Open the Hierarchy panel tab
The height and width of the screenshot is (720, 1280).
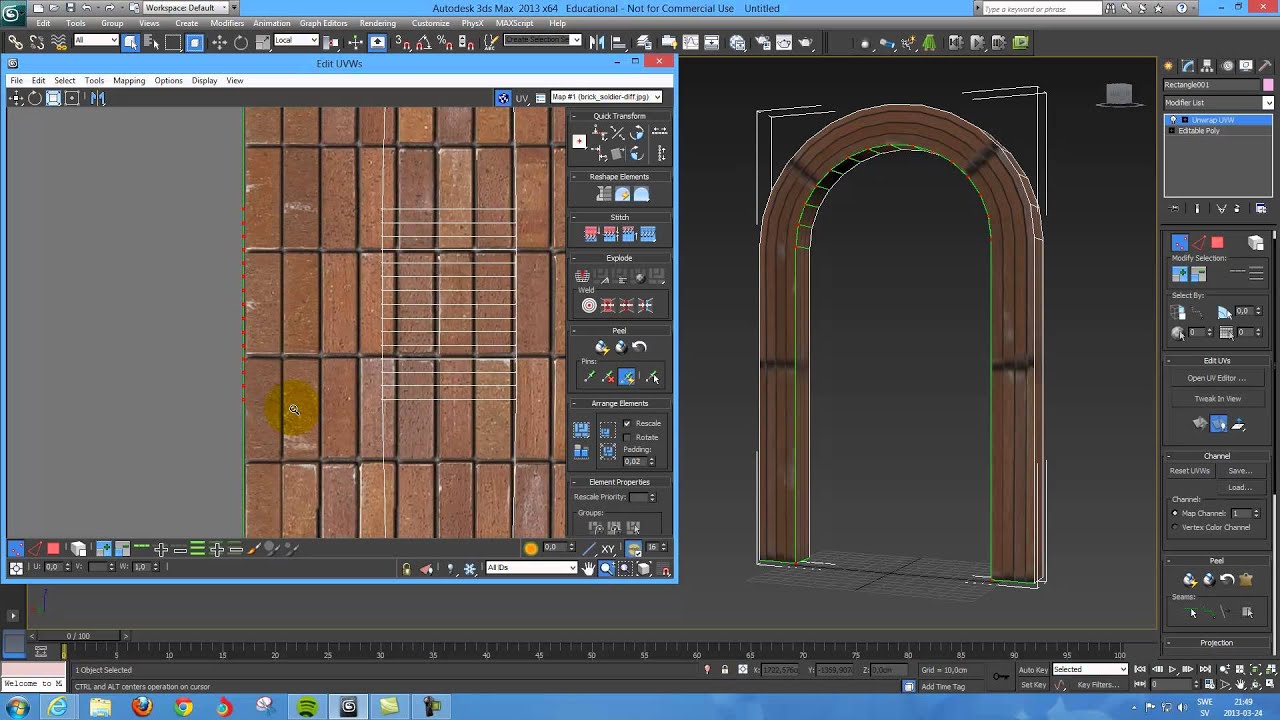coord(1207,66)
